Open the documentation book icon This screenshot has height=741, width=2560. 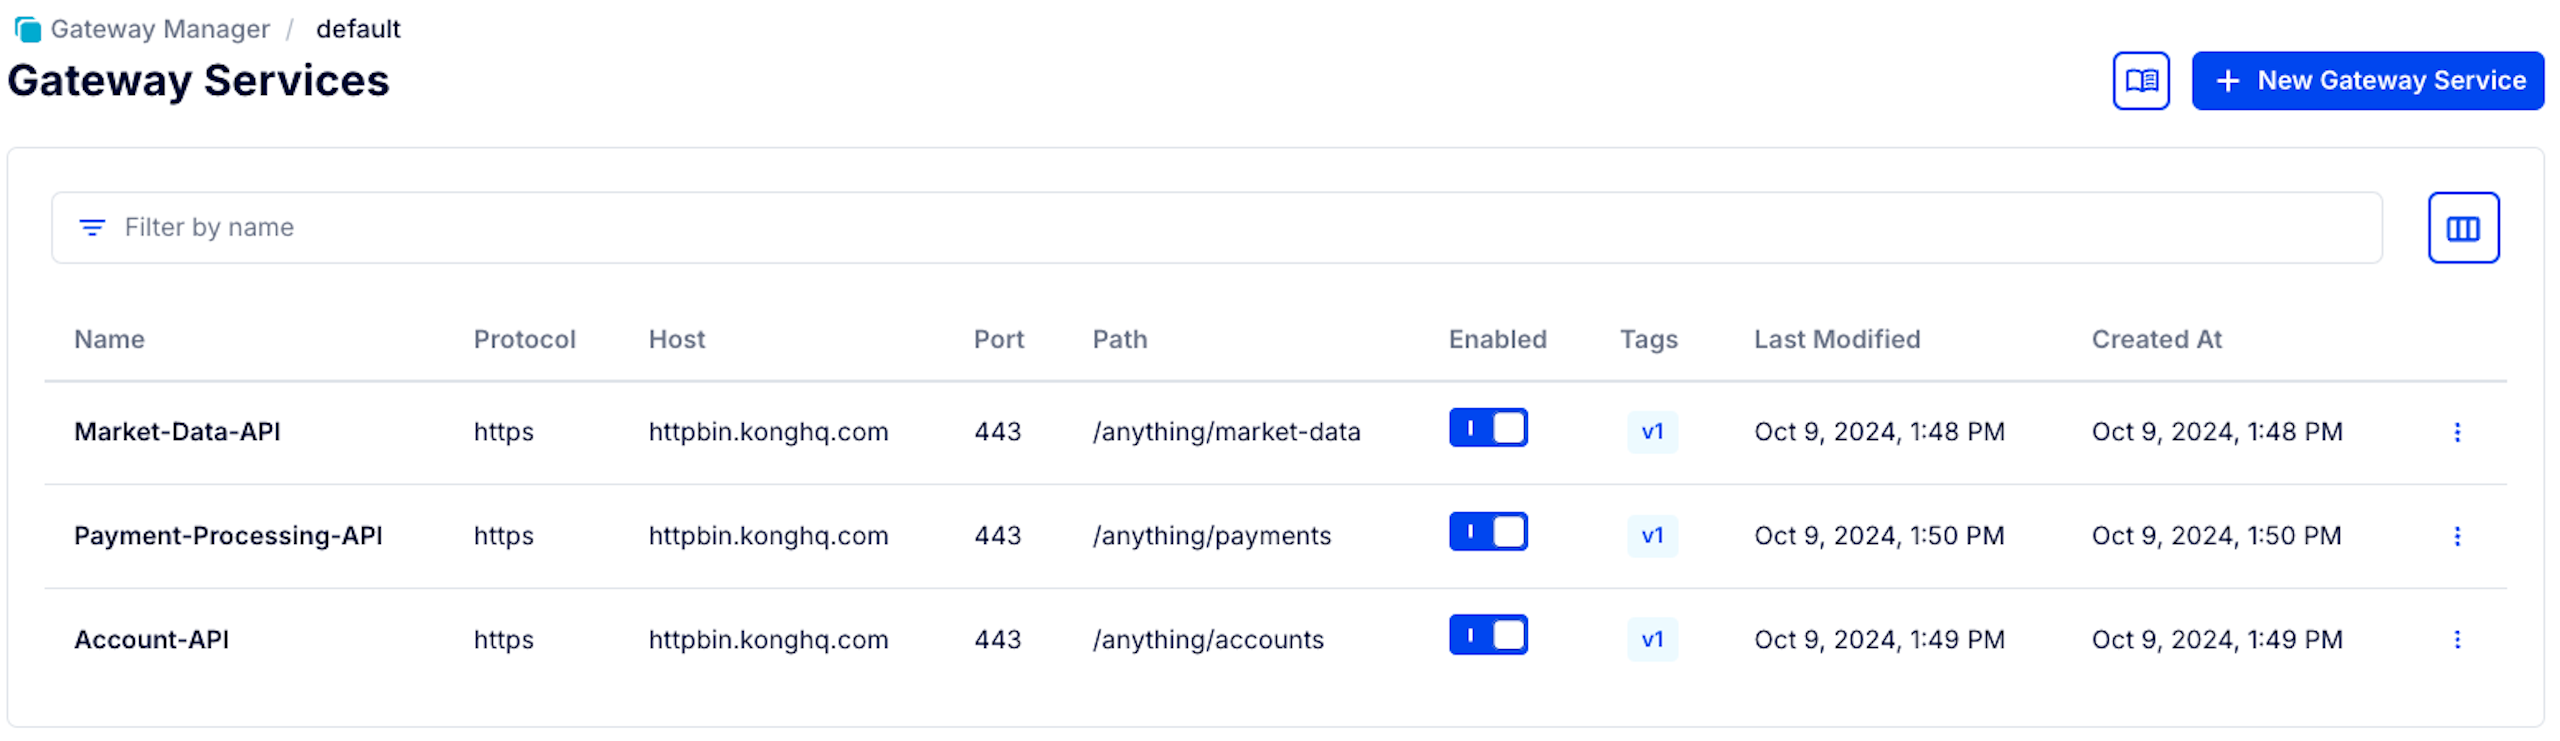pos(2140,81)
